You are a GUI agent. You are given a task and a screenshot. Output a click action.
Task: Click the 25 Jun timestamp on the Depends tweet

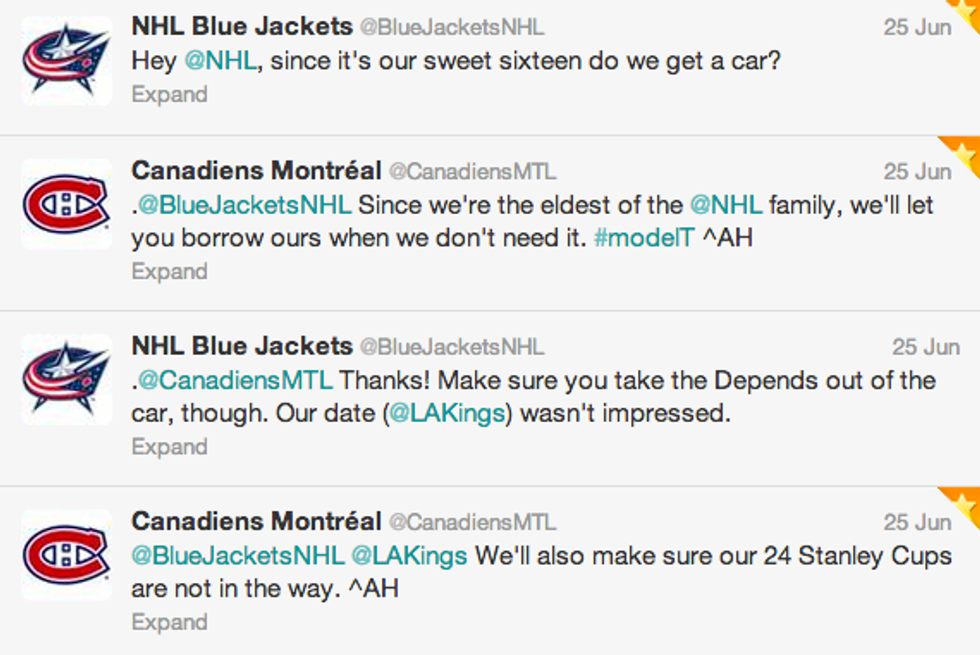coord(925,347)
